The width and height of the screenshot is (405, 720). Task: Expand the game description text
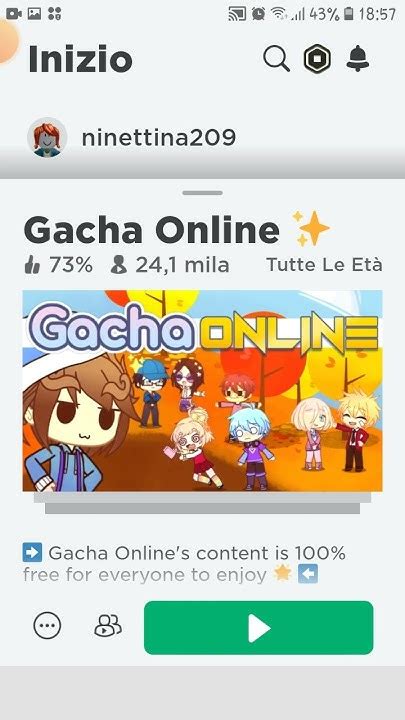(x=184, y=563)
